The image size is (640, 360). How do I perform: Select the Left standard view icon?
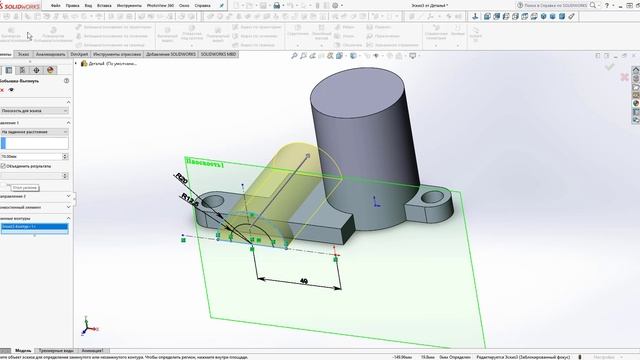tap(506, 16)
